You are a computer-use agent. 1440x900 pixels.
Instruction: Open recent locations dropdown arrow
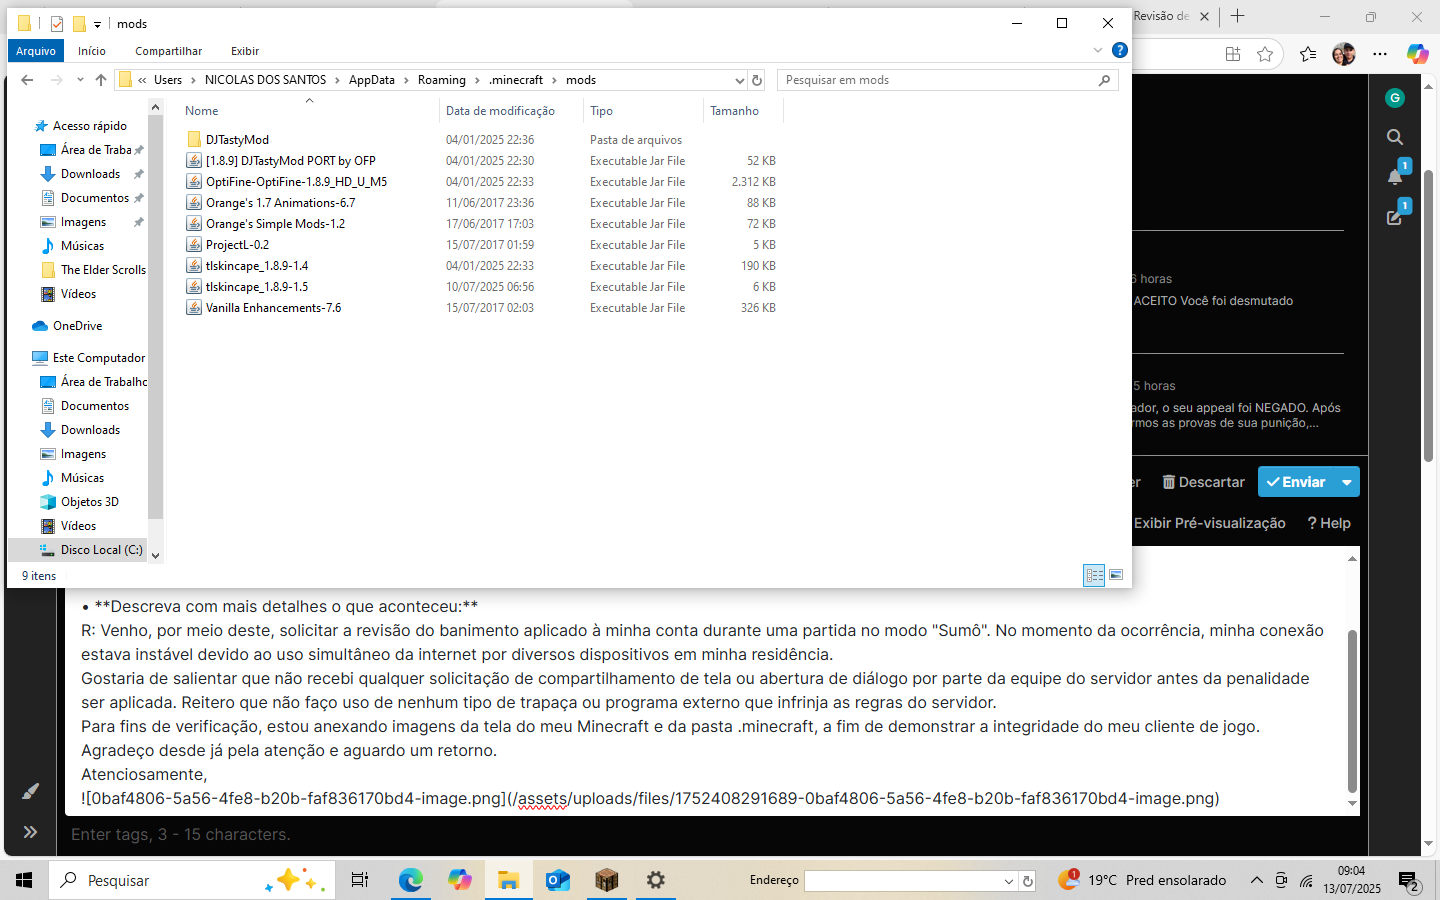(80, 80)
